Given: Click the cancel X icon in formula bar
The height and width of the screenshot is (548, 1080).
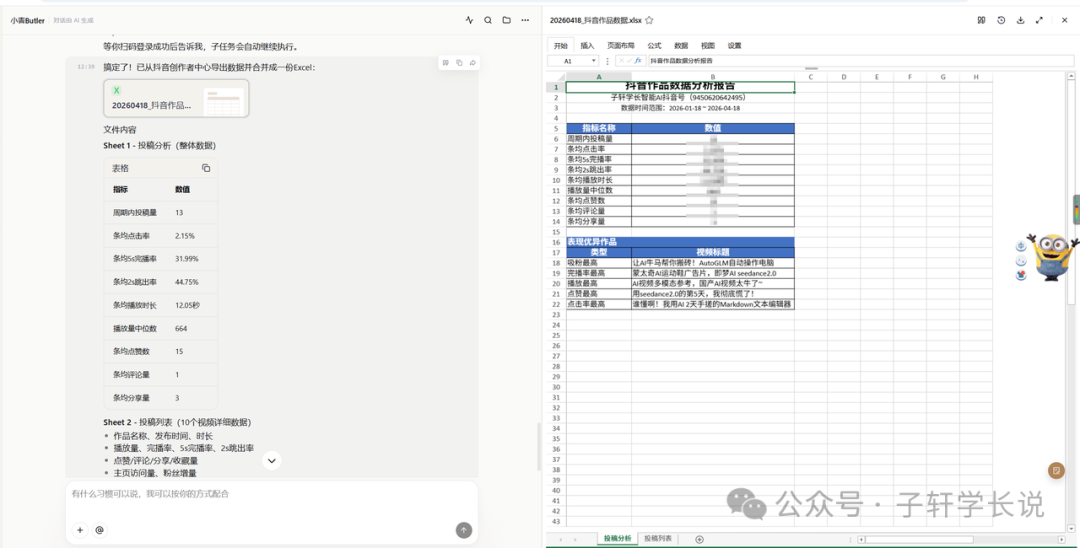Looking at the screenshot, I should [621, 61].
